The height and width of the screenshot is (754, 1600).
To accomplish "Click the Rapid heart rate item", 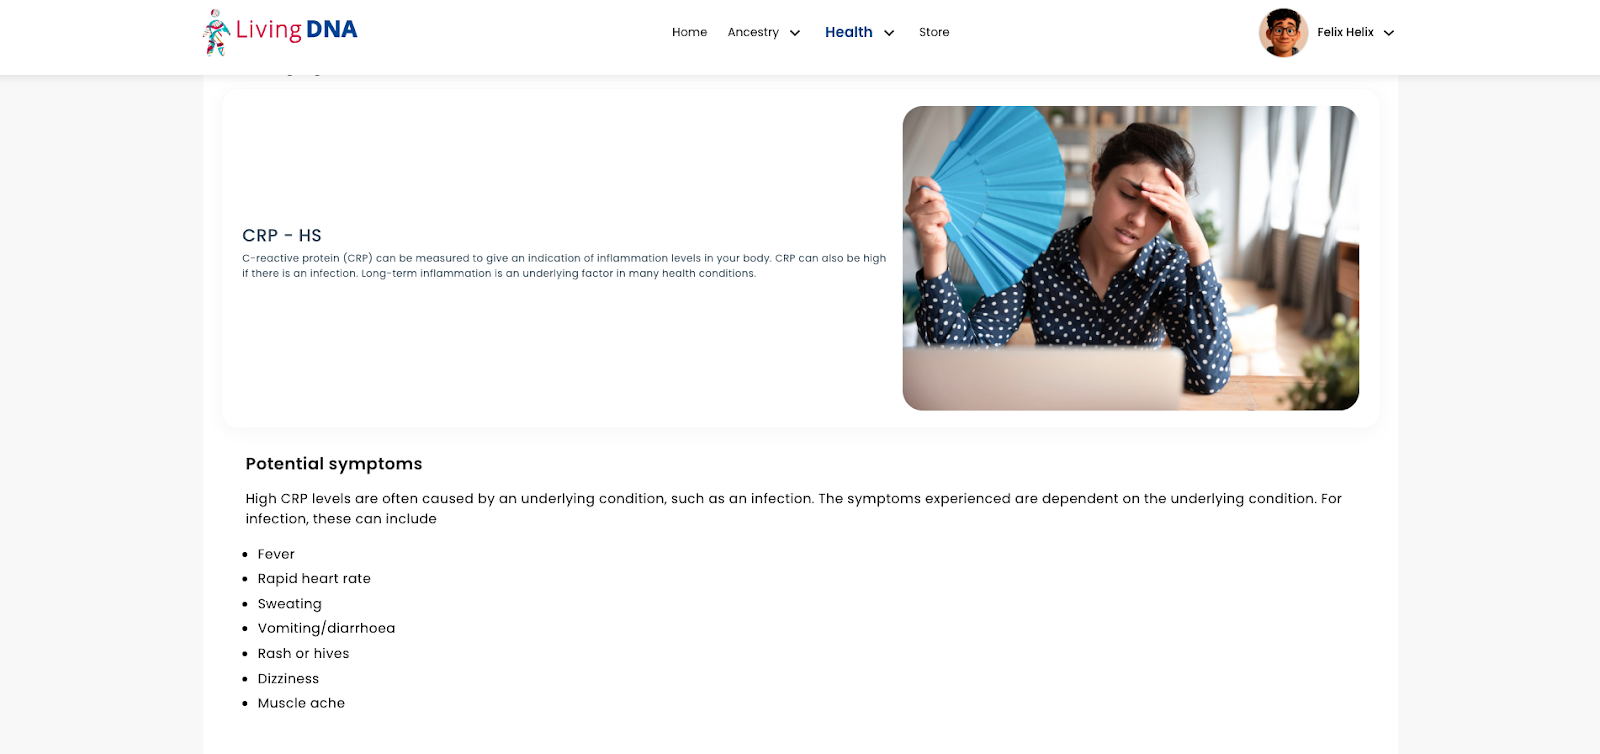I will point(314,578).
